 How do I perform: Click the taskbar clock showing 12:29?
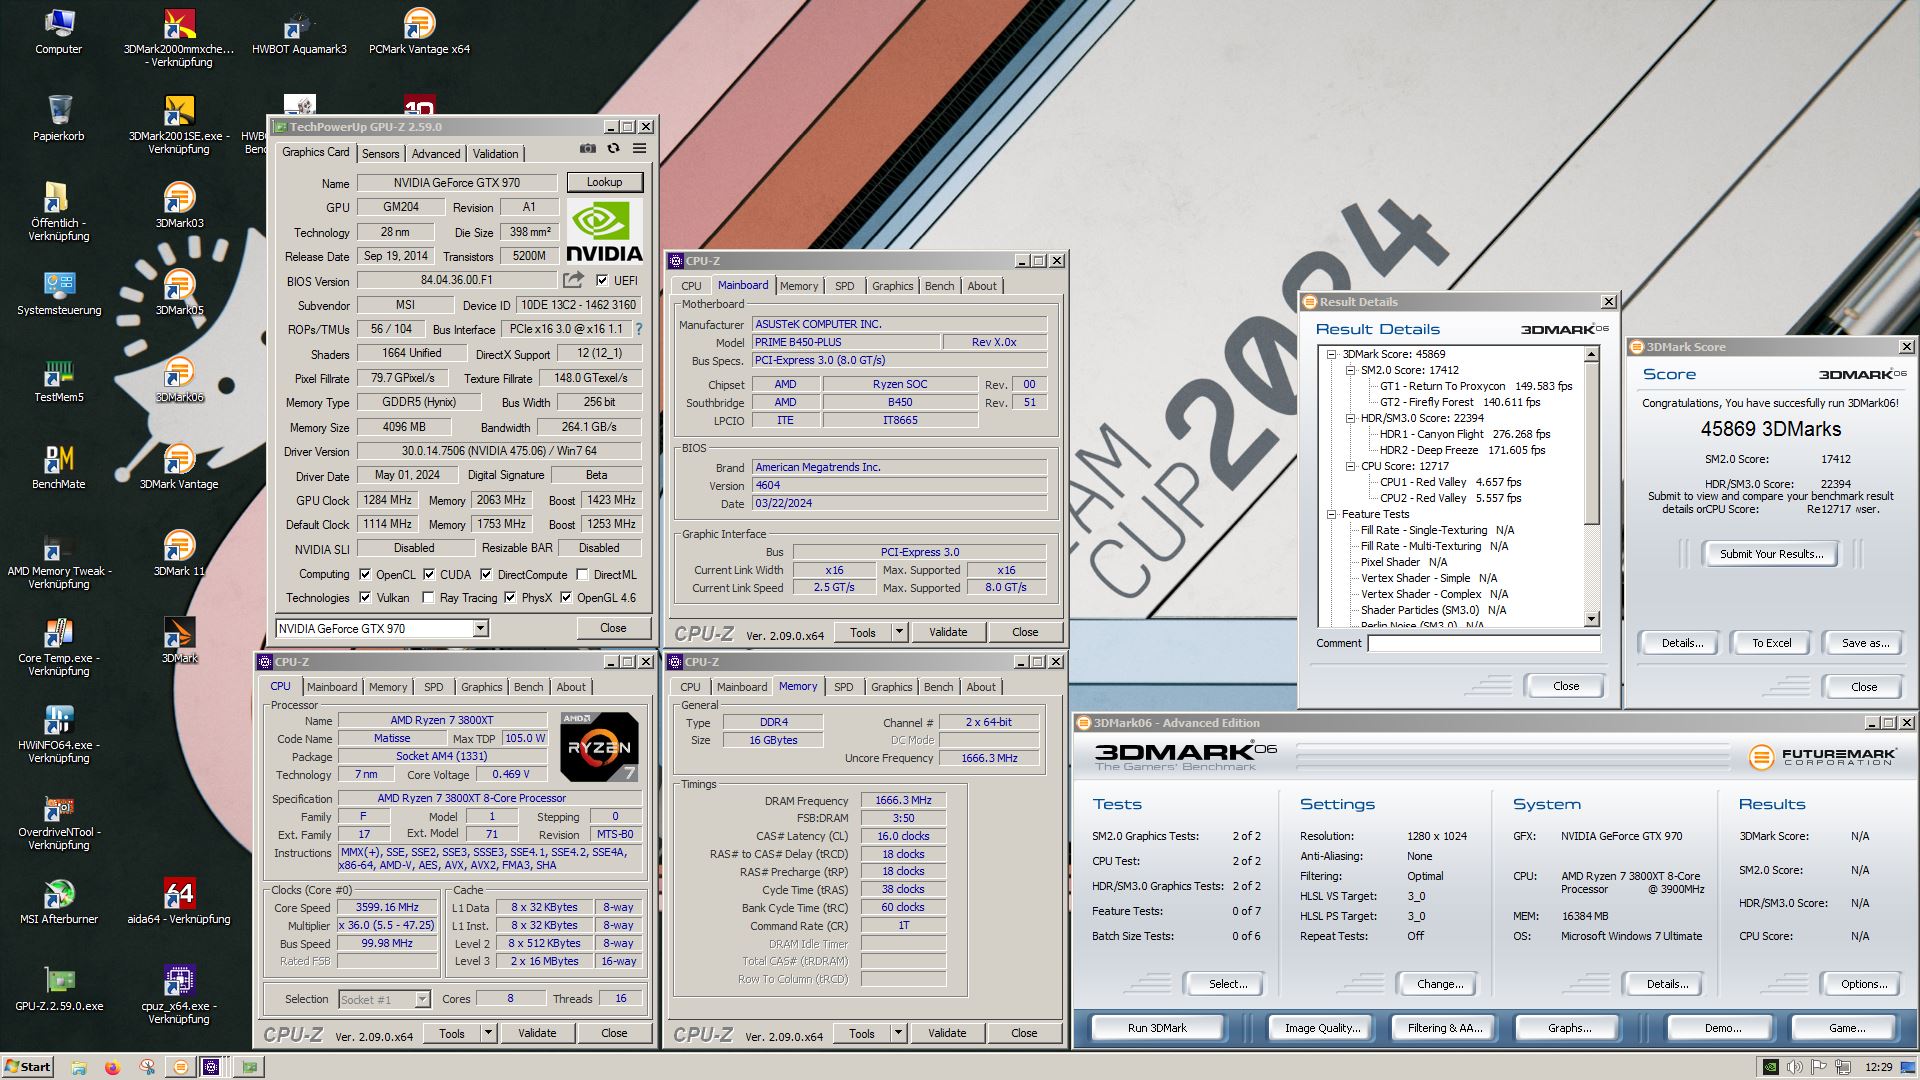tap(1878, 1067)
